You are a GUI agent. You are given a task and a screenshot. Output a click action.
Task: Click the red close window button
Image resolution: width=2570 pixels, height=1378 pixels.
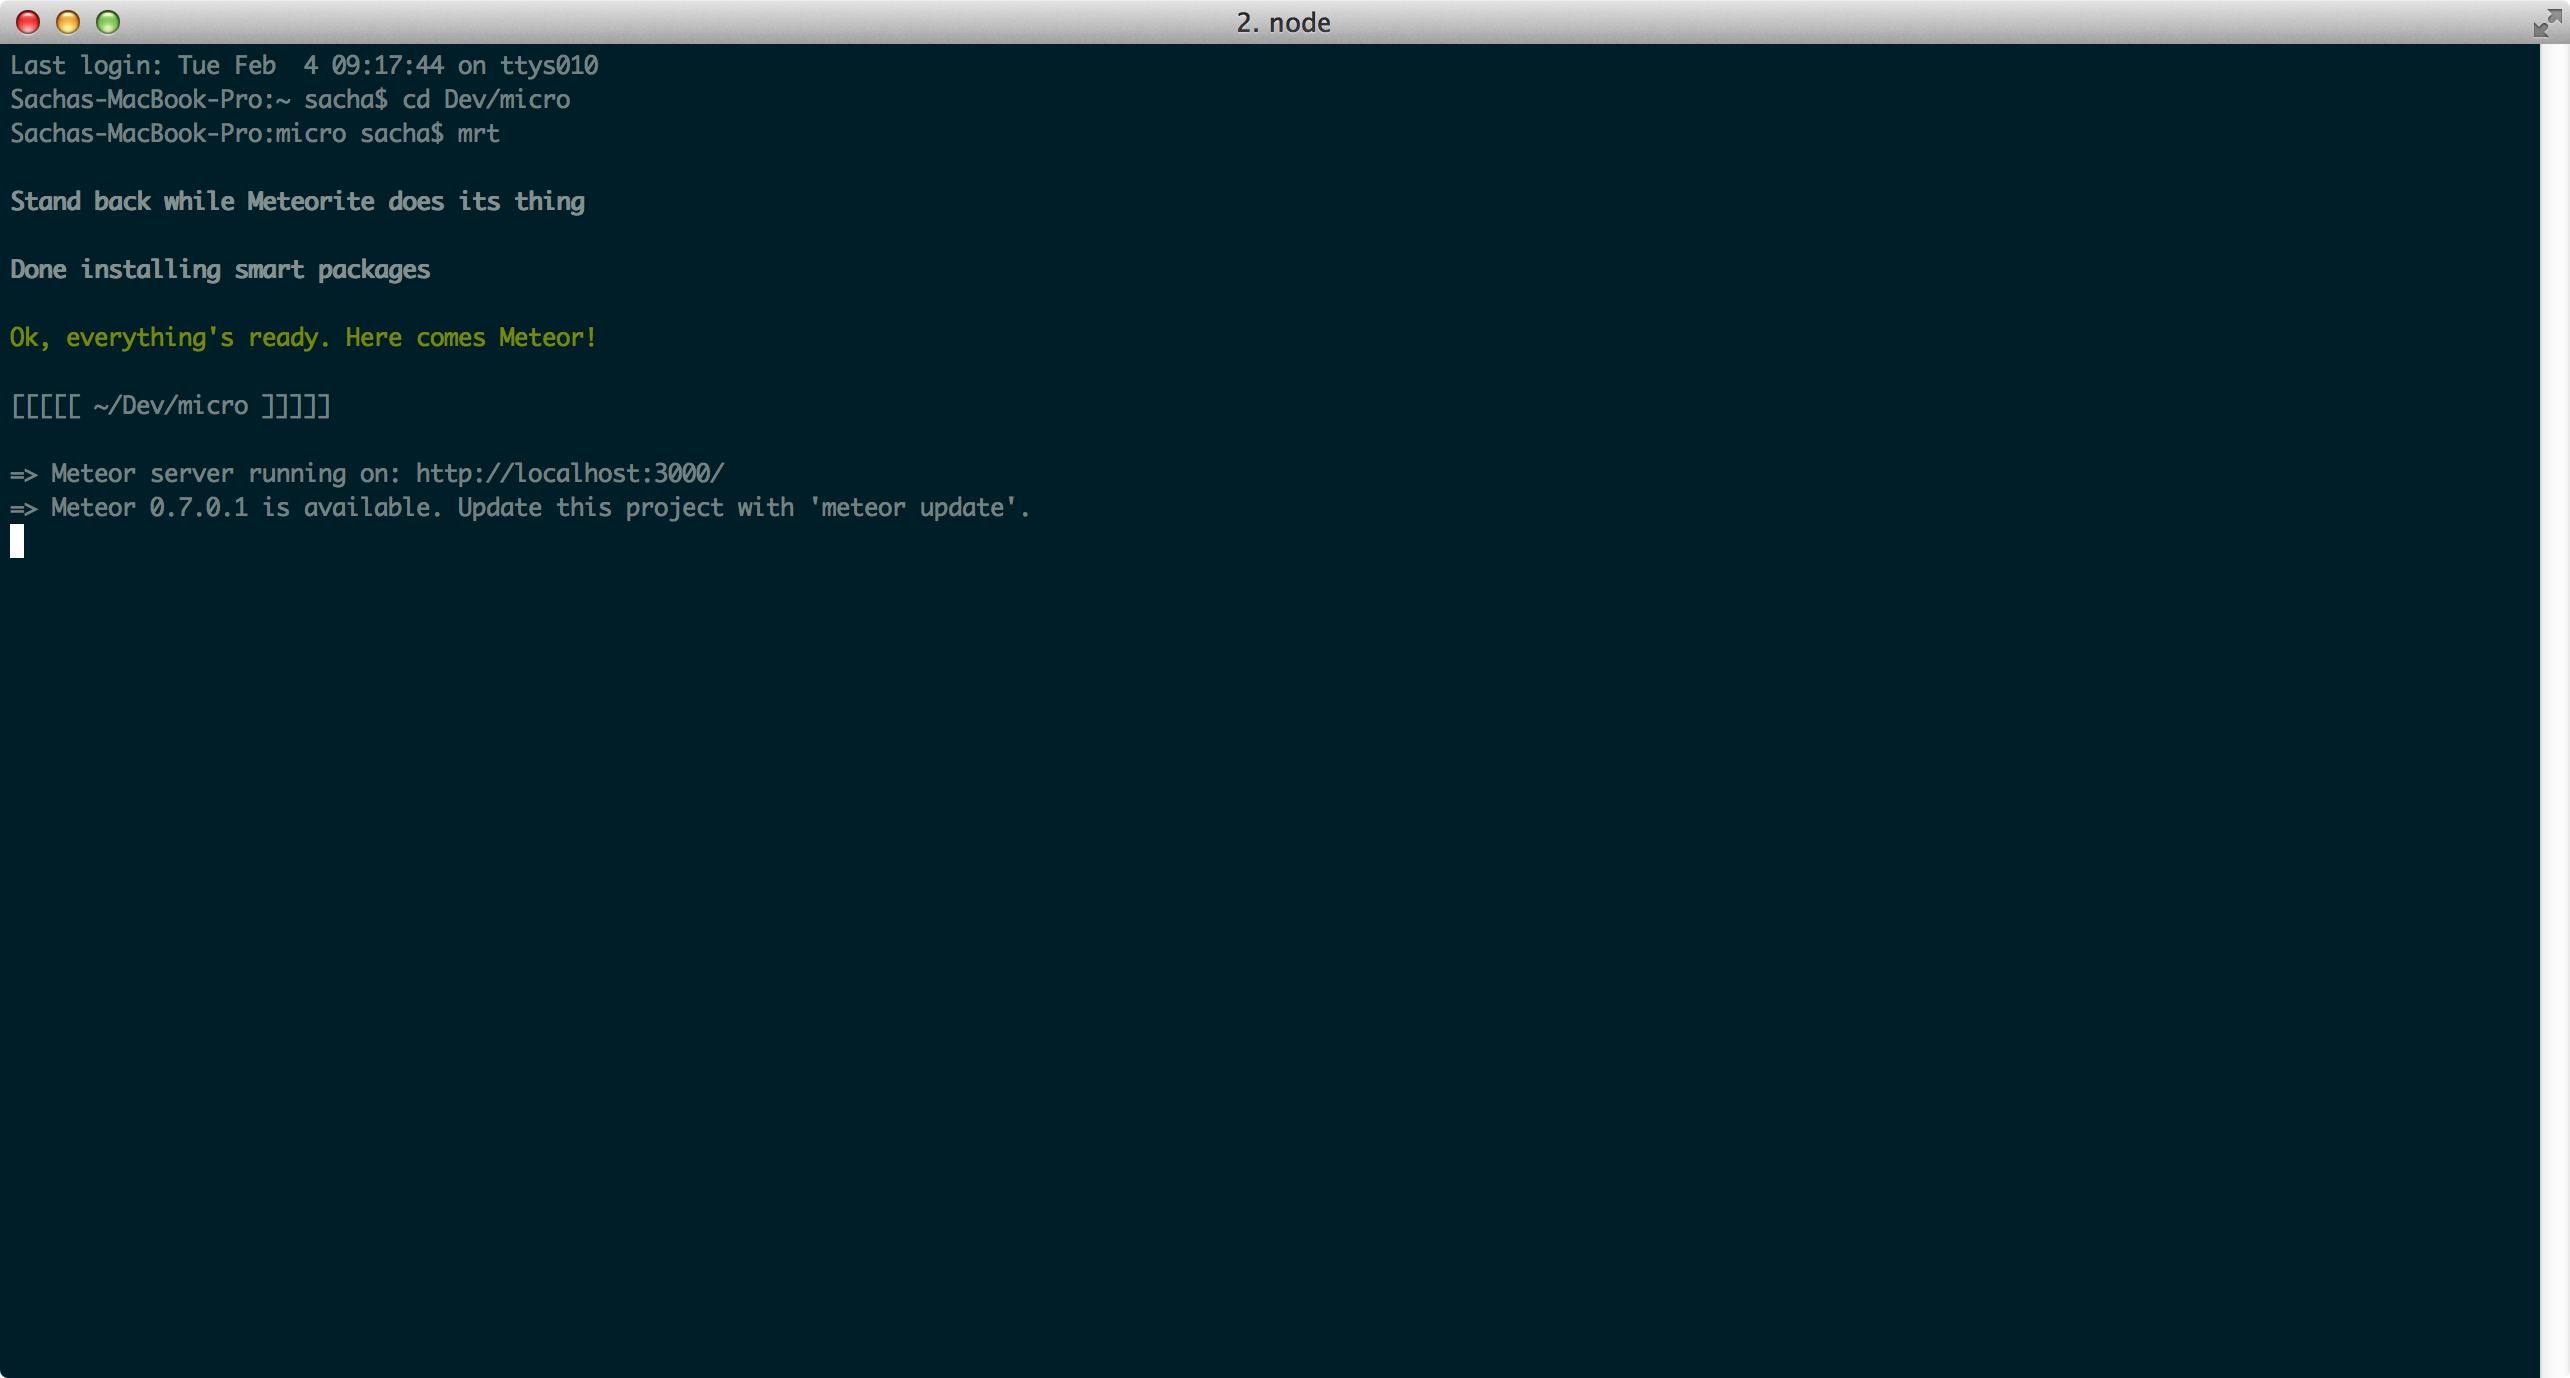pyautogui.click(x=28, y=22)
